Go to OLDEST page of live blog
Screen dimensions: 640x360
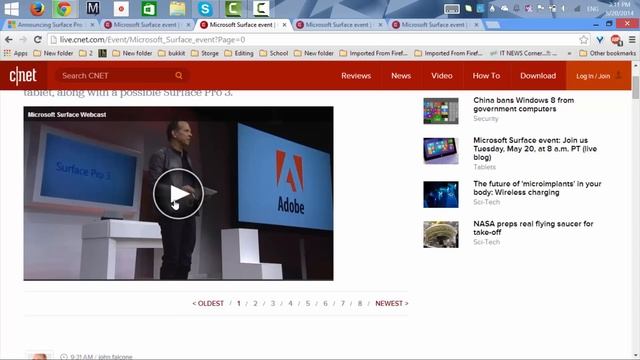click(208, 303)
